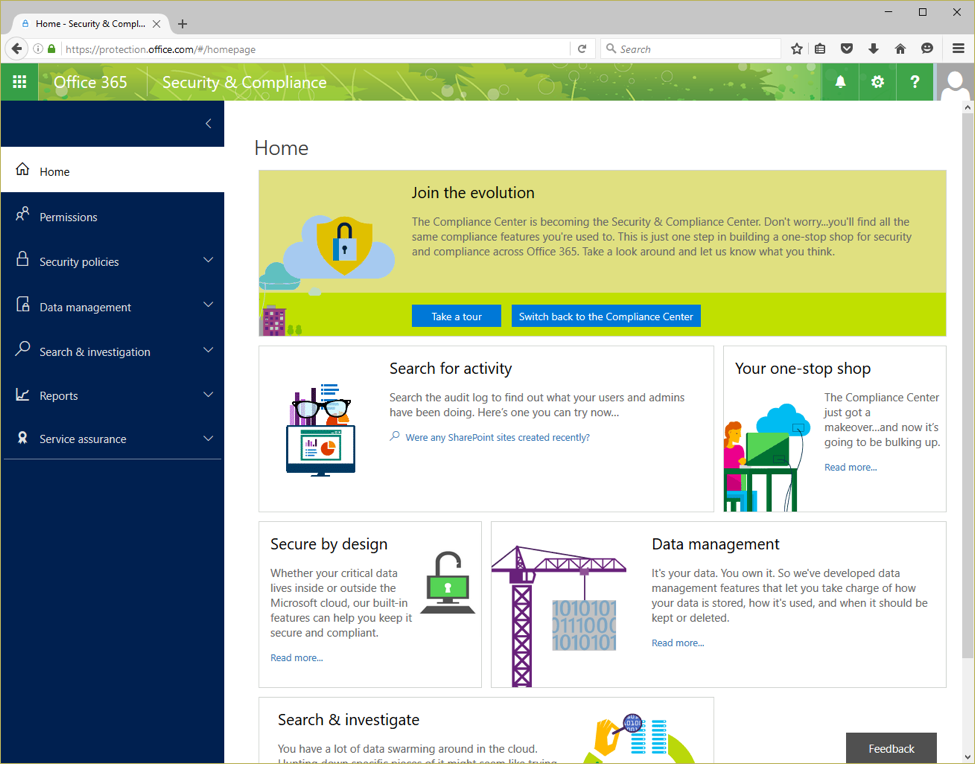Click the Secure by design laptop image
This screenshot has width=975, height=764.
click(448, 582)
